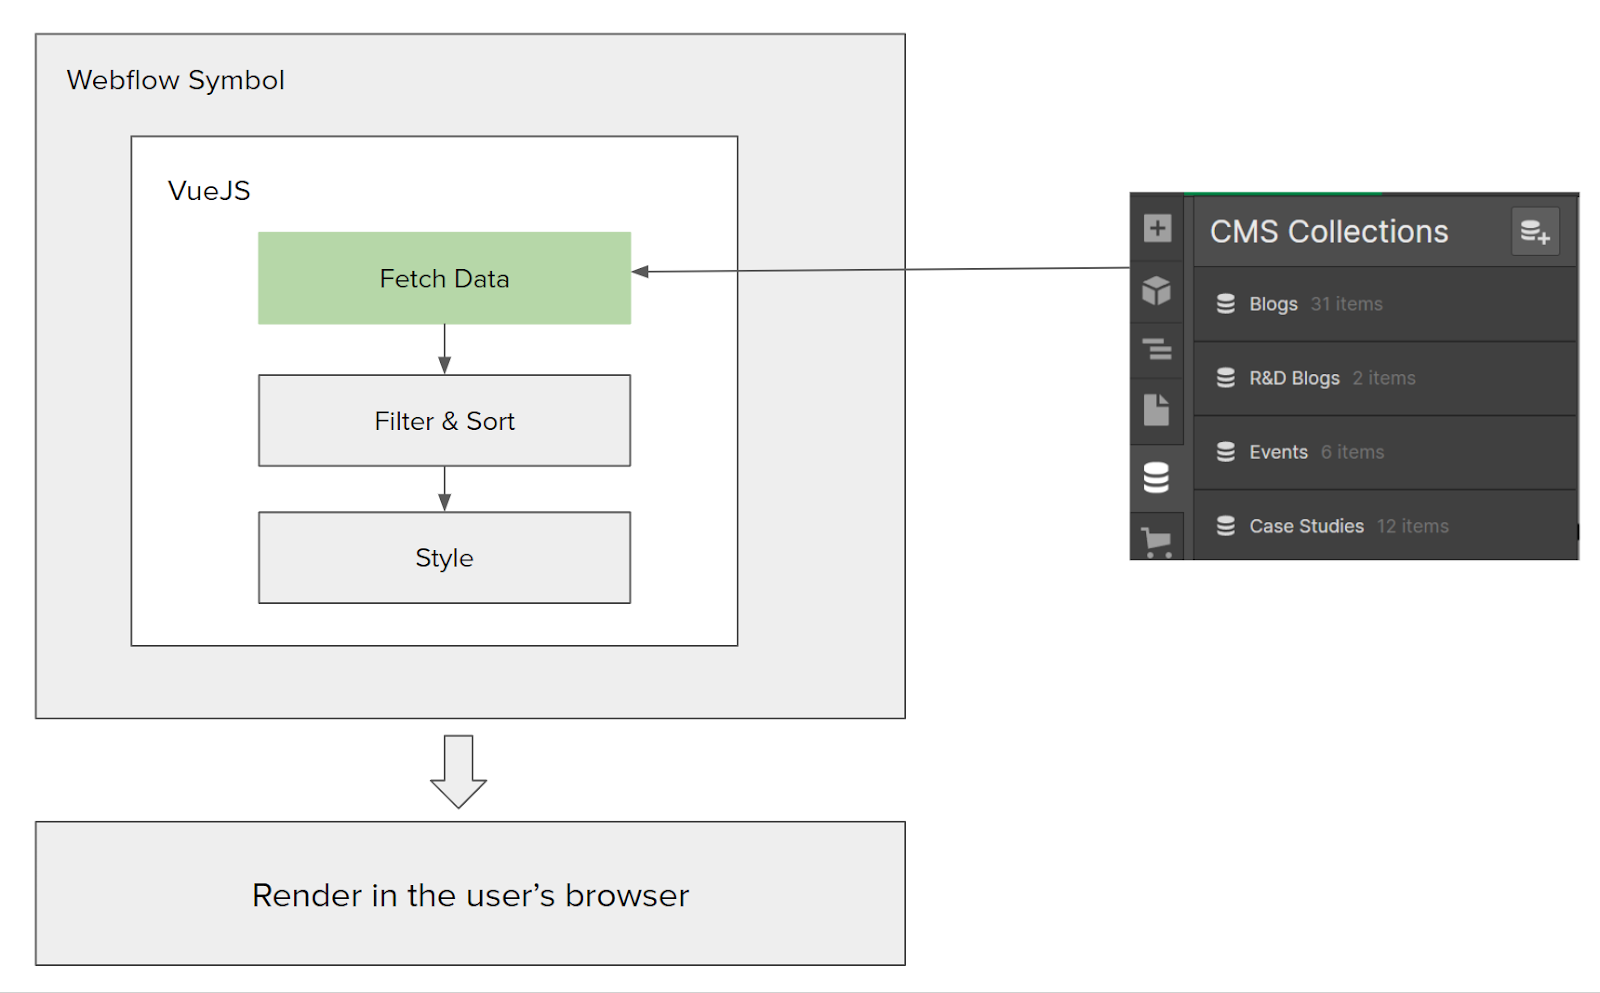The width and height of the screenshot is (1600, 993).
Task: Select the Filter & Sort box
Action: click(445, 420)
